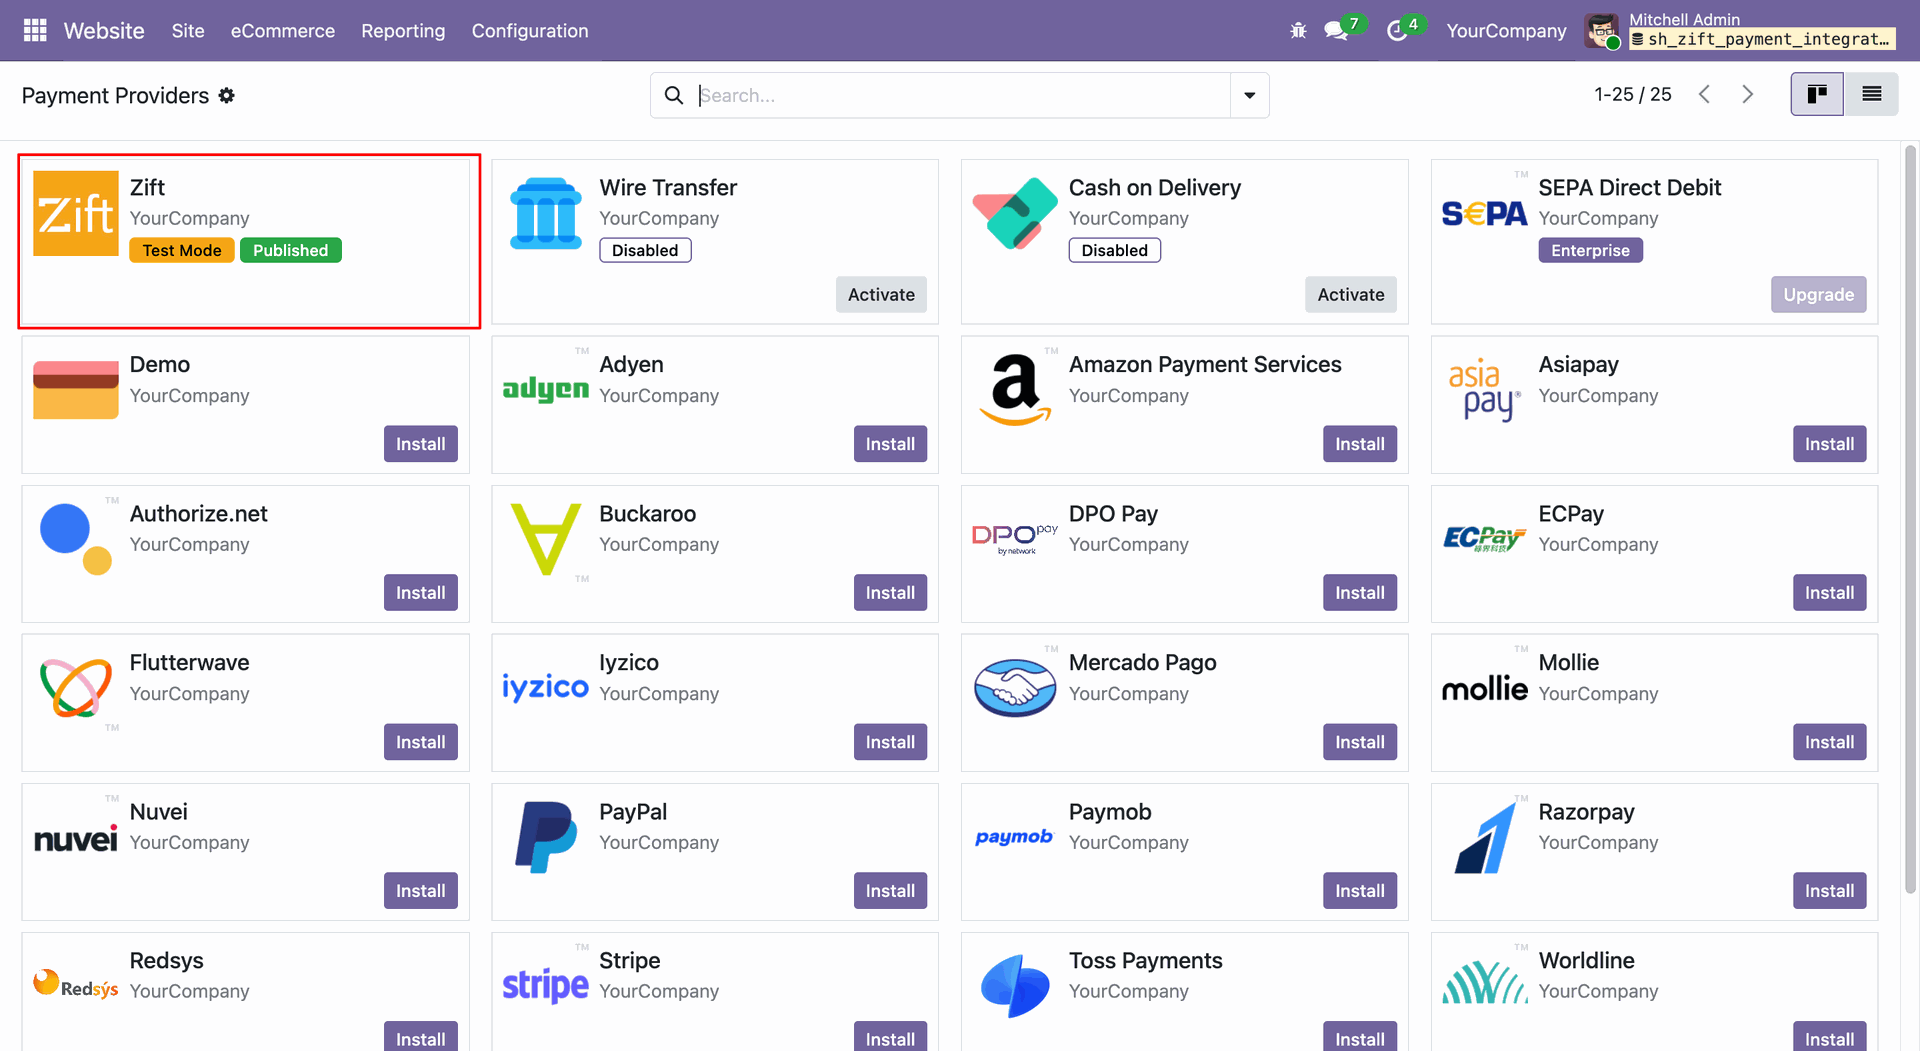Open the activities clock icon

(1397, 31)
